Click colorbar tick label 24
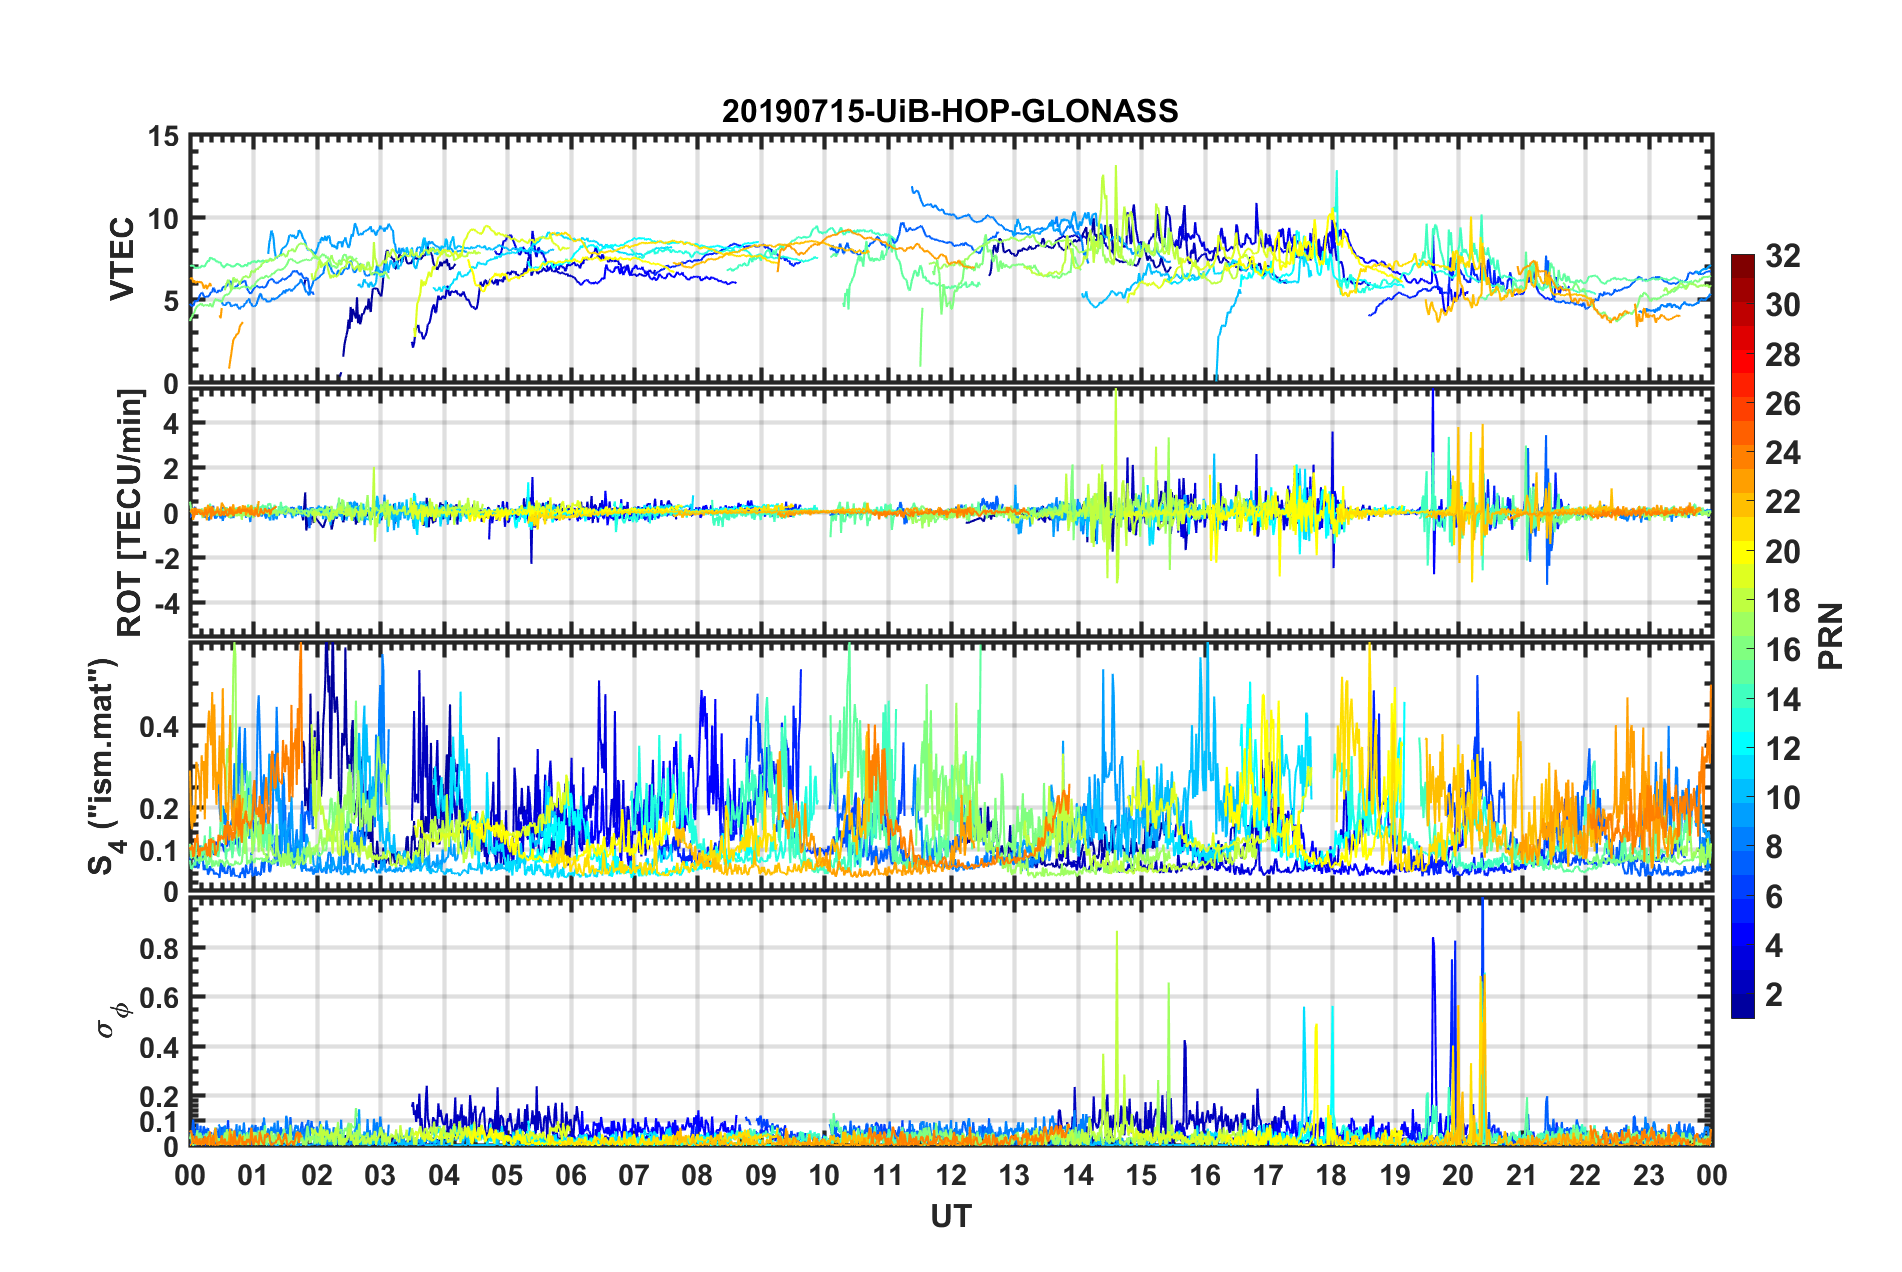 1782,453
